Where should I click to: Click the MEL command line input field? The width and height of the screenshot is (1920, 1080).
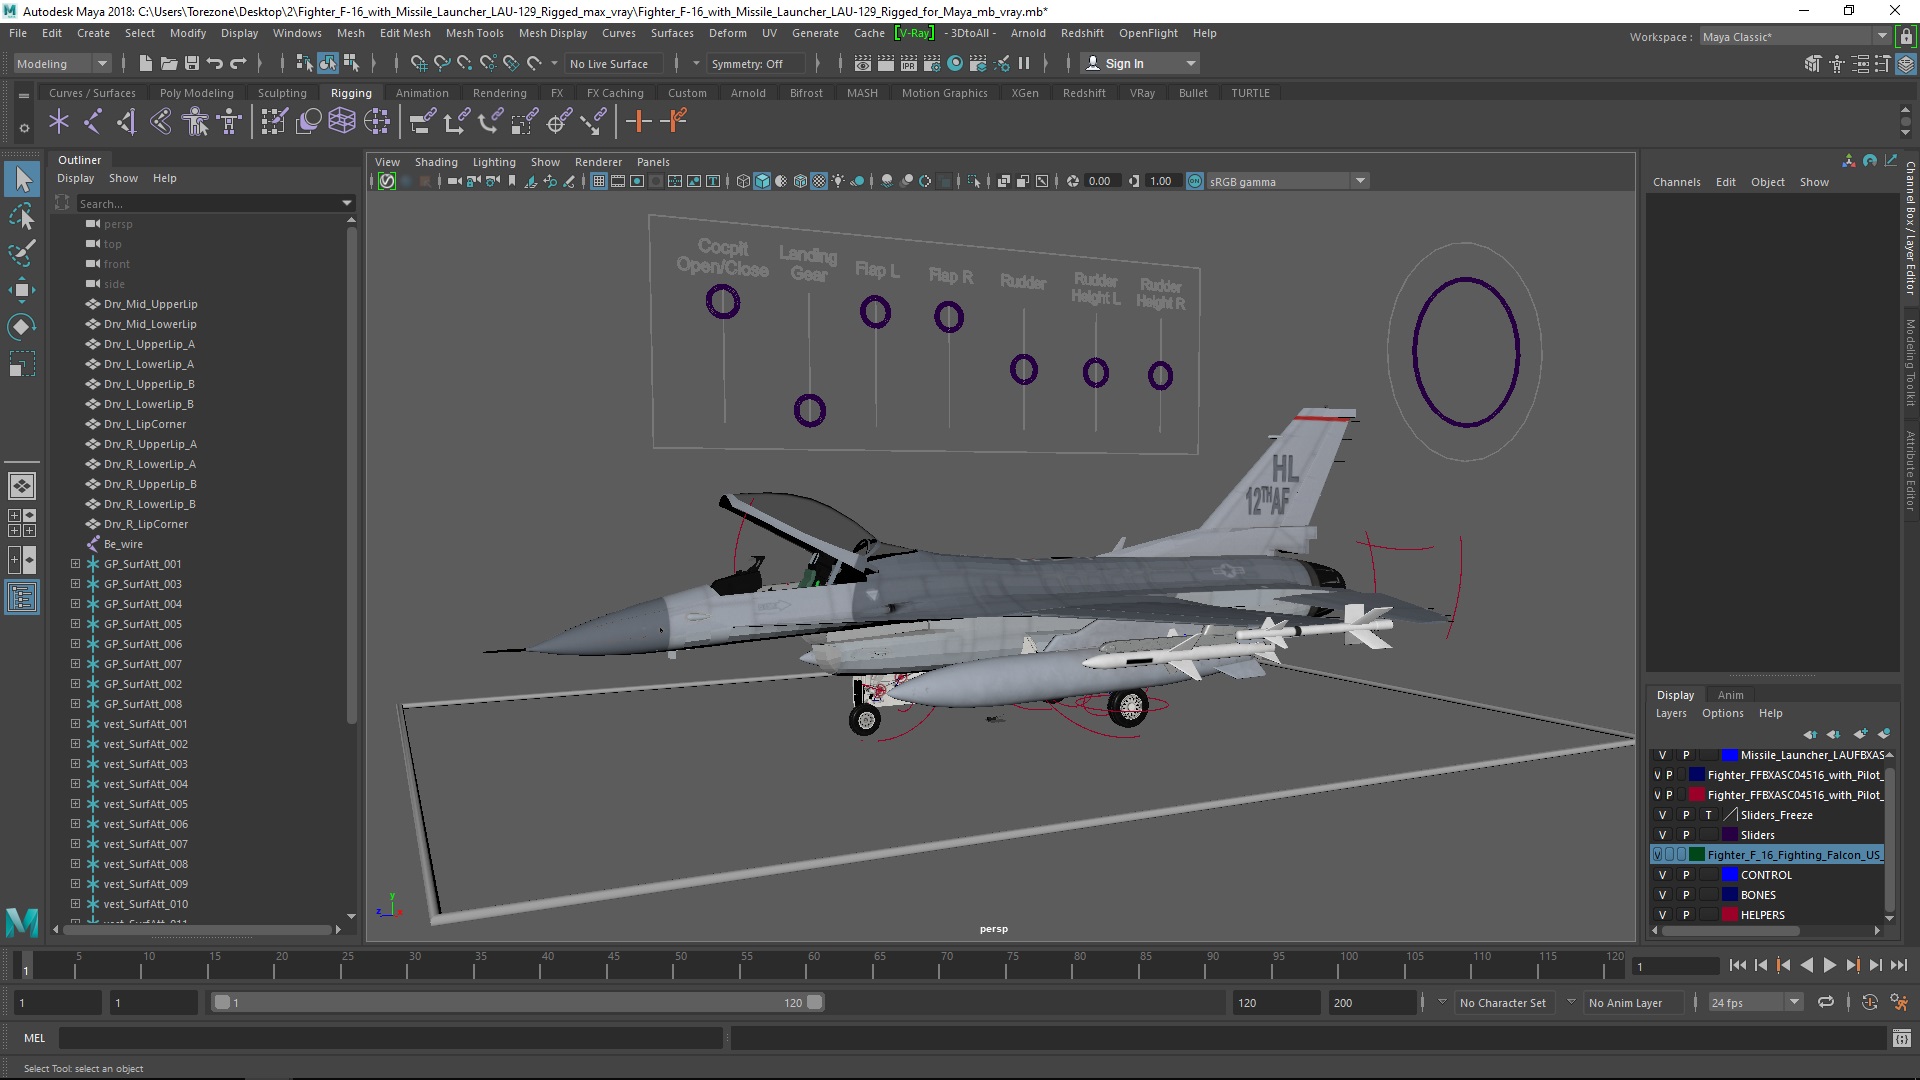pos(390,1038)
